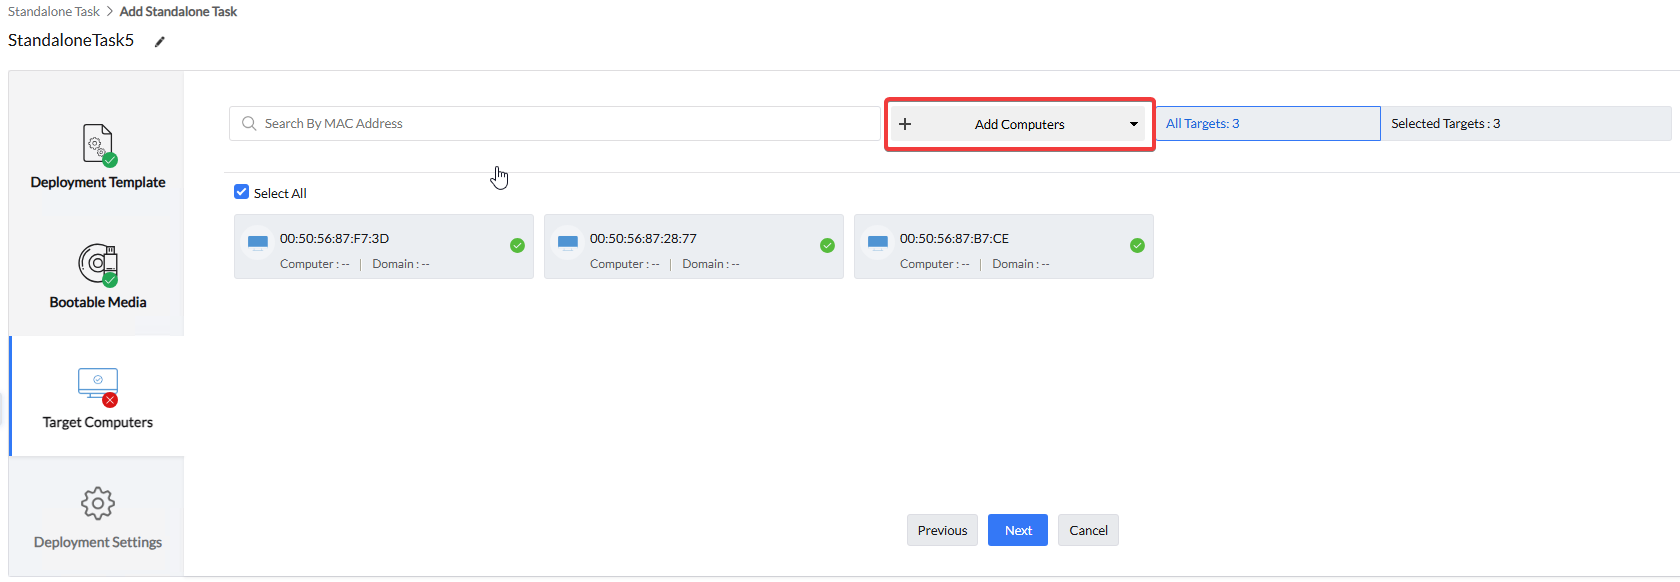This screenshot has height=582, width=1680.
Task: Click the plus icon beside Add Computers
Action: click(x=905, y=124)
